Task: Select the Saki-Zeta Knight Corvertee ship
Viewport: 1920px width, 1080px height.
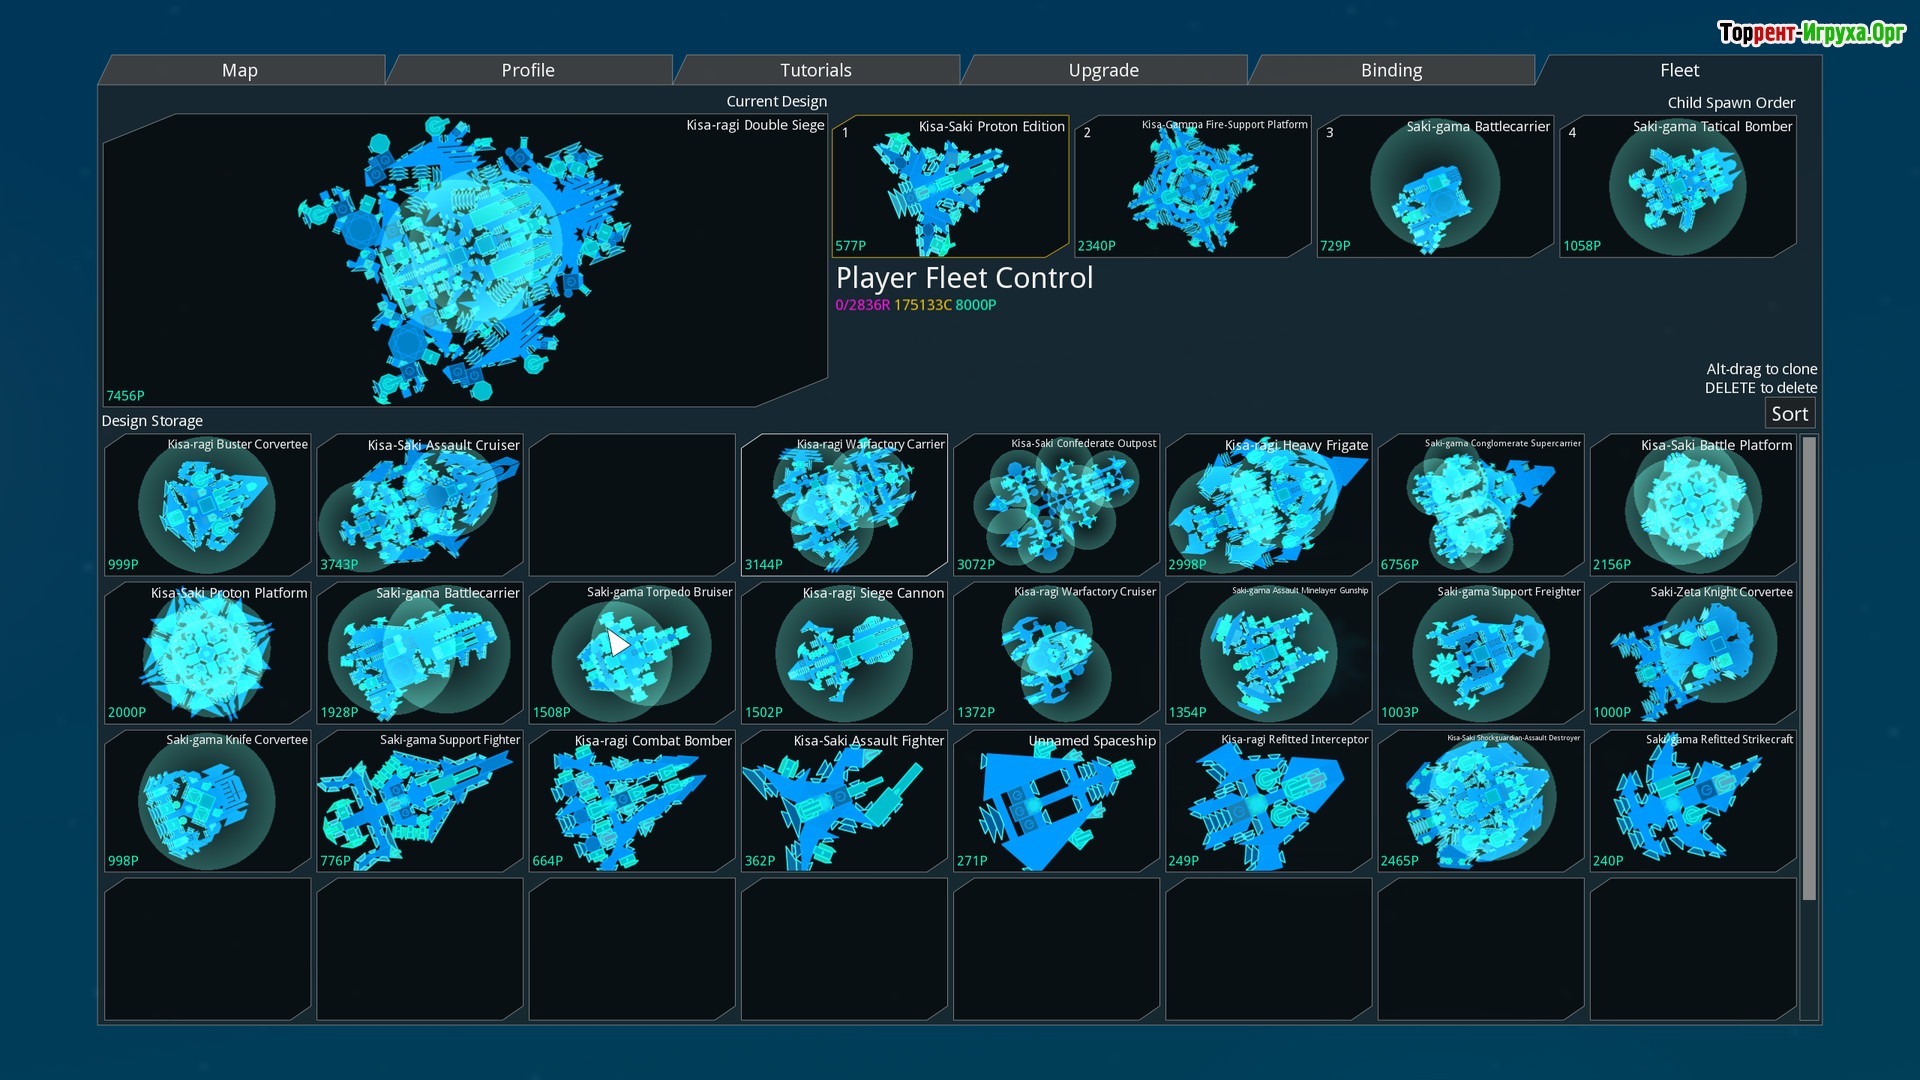Action: click(1692, 653)
